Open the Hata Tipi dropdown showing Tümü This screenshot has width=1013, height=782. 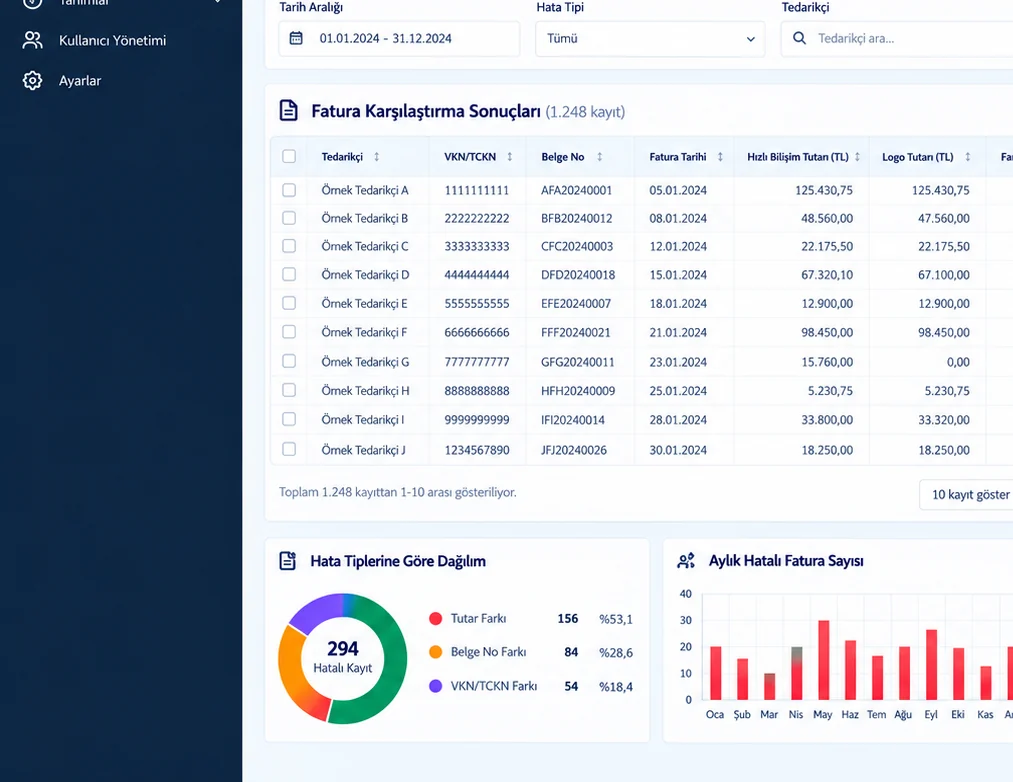point(650,39)
